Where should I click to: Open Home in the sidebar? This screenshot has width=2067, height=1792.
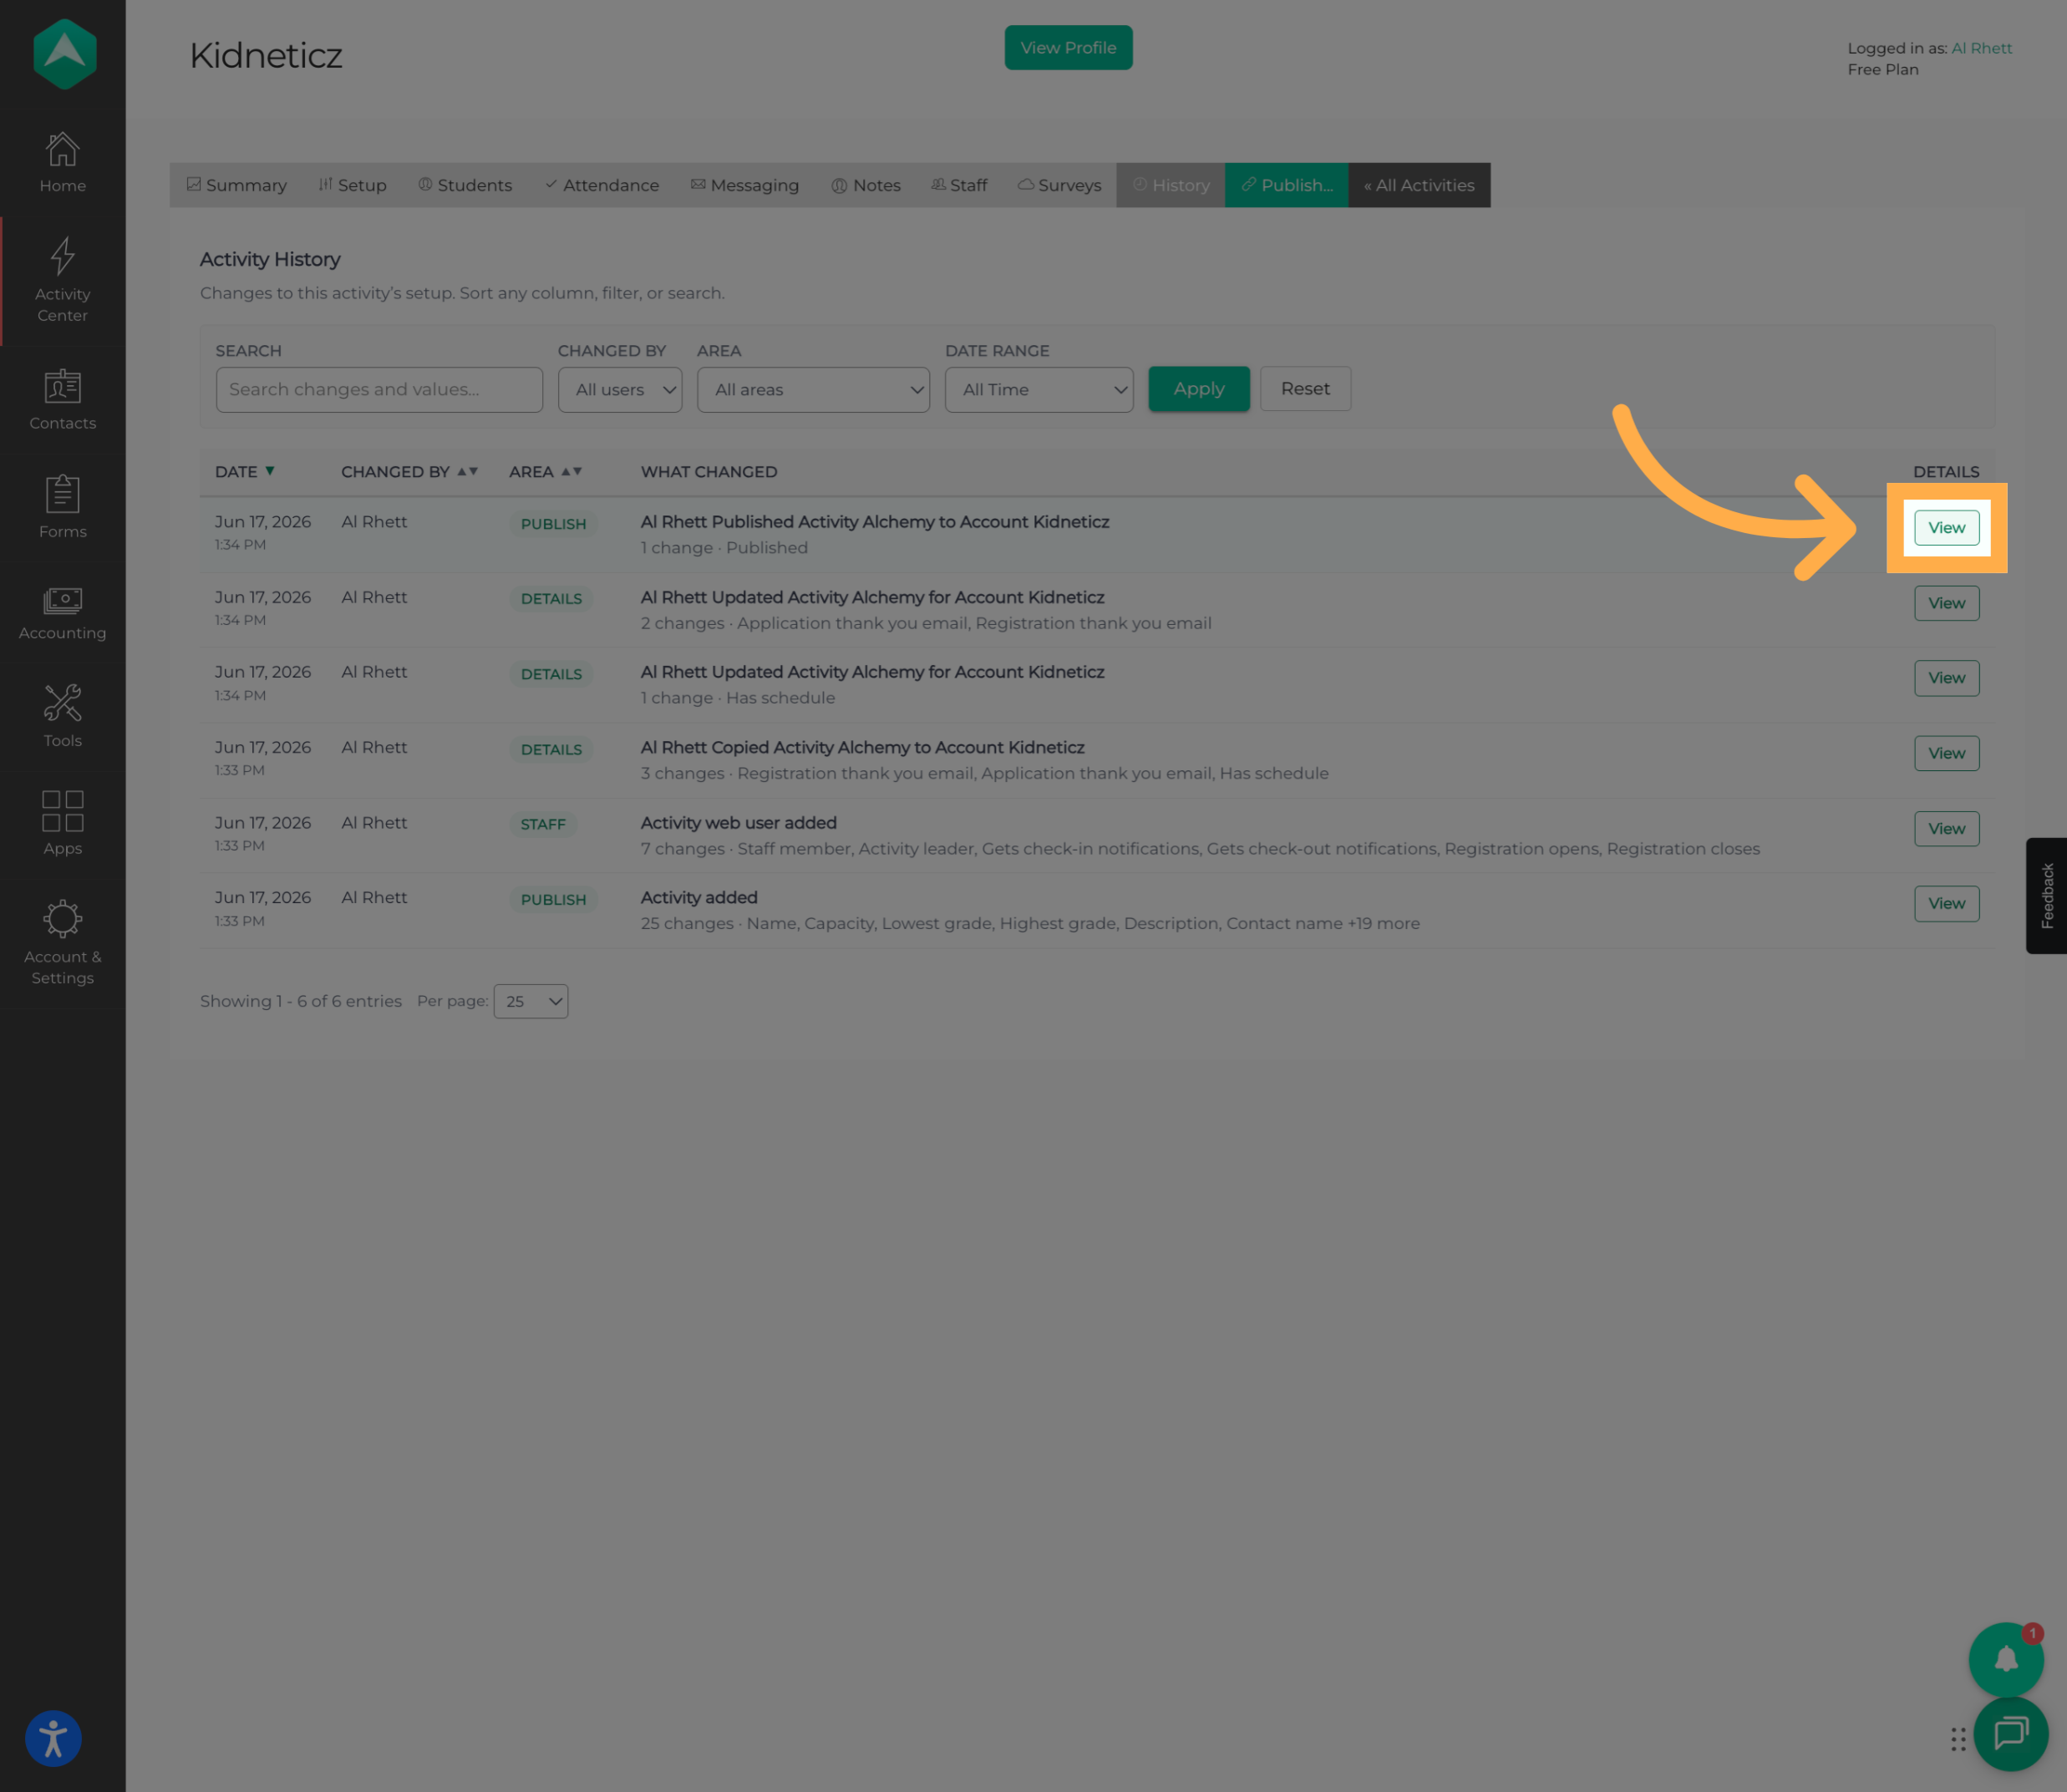click(x=62, y=162)
